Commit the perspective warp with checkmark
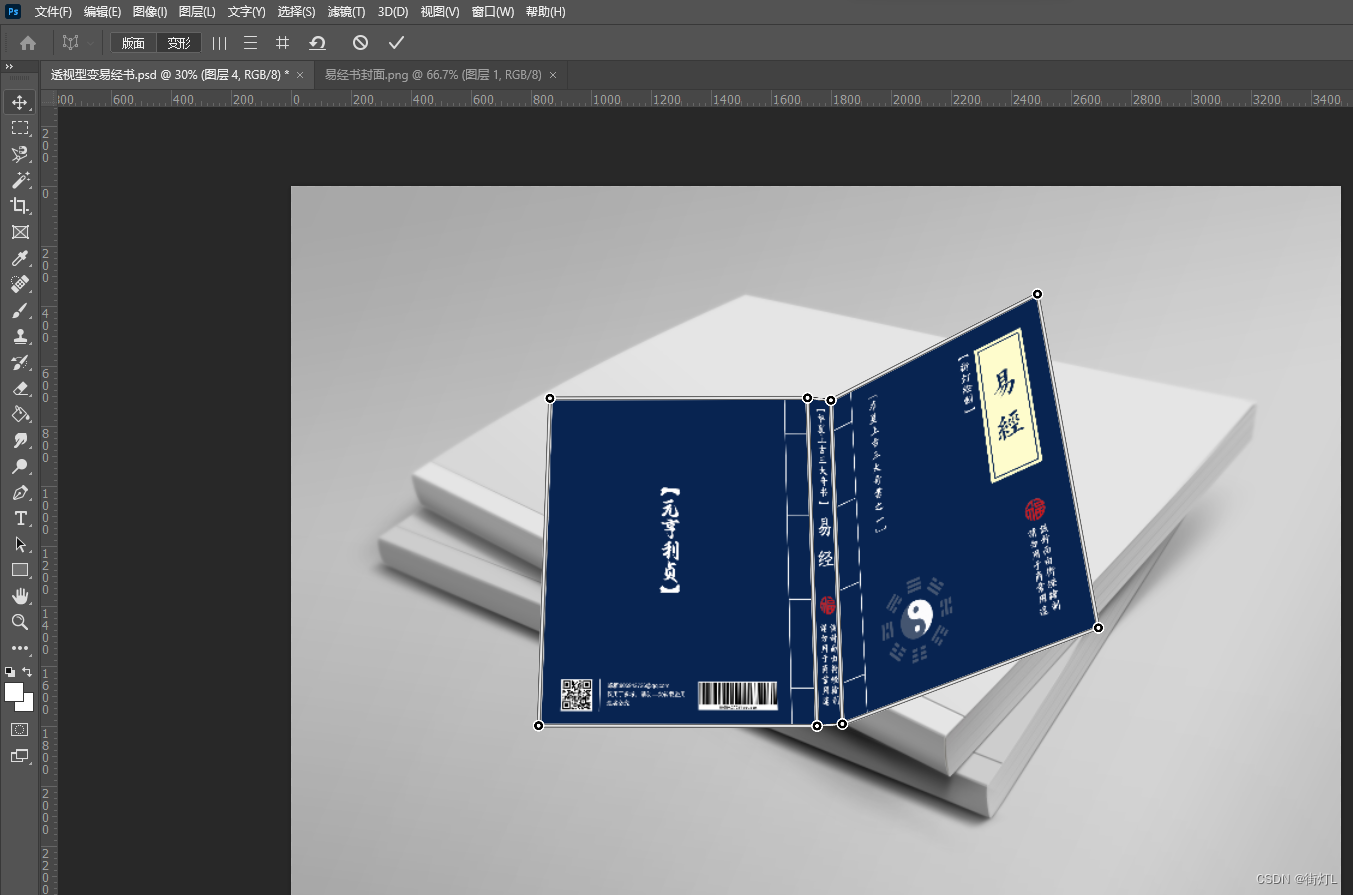Viewport: 1353px width, 895px height. [396, 43]
